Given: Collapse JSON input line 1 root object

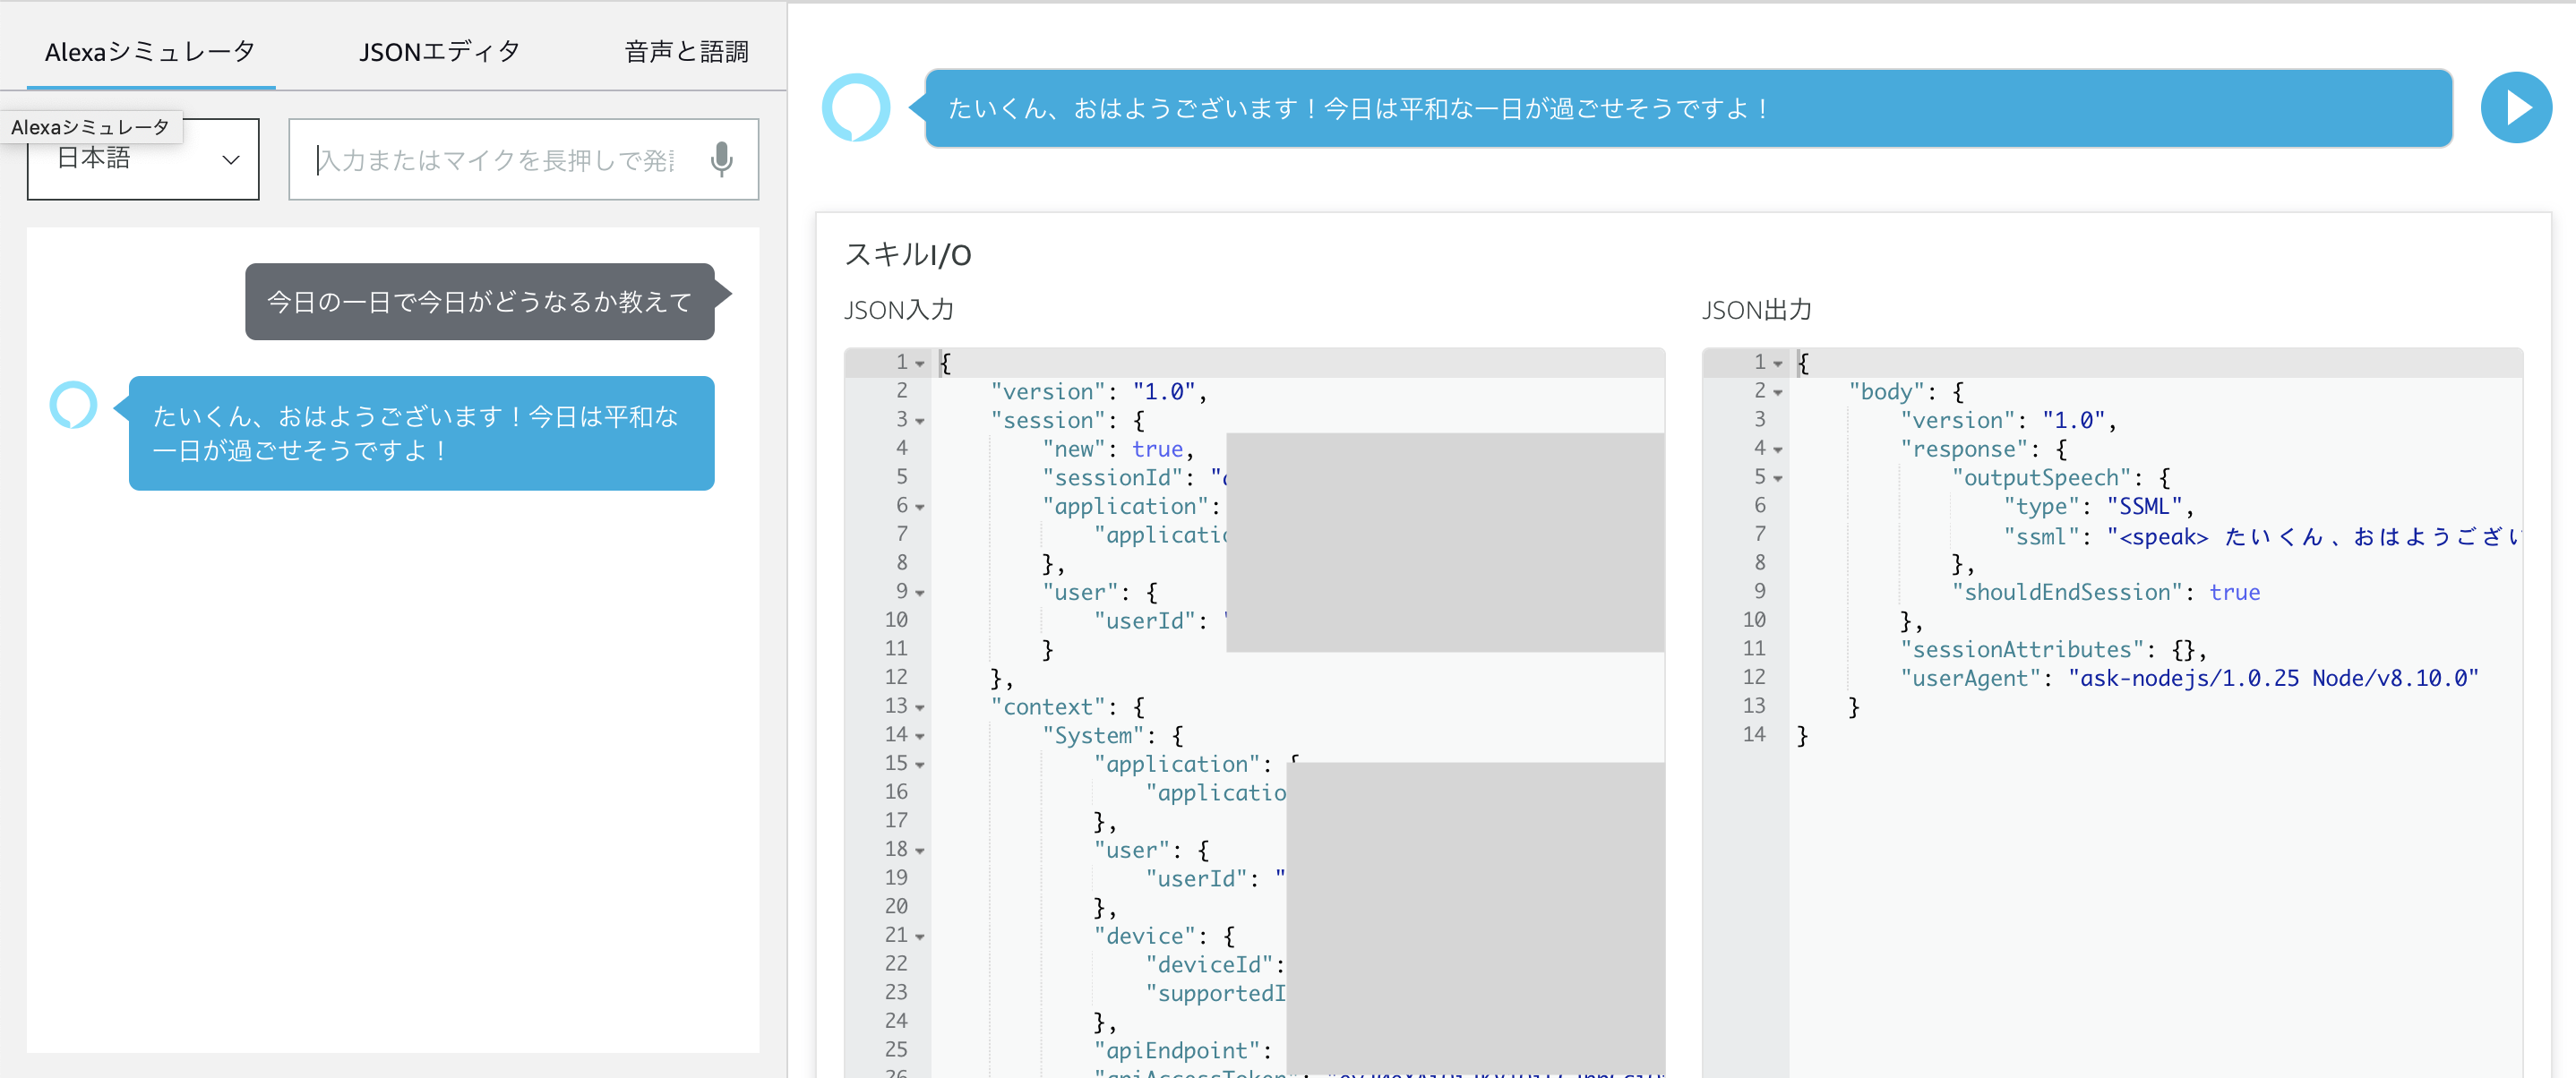Looking at the screenshot, I should [x=920, y=364].
